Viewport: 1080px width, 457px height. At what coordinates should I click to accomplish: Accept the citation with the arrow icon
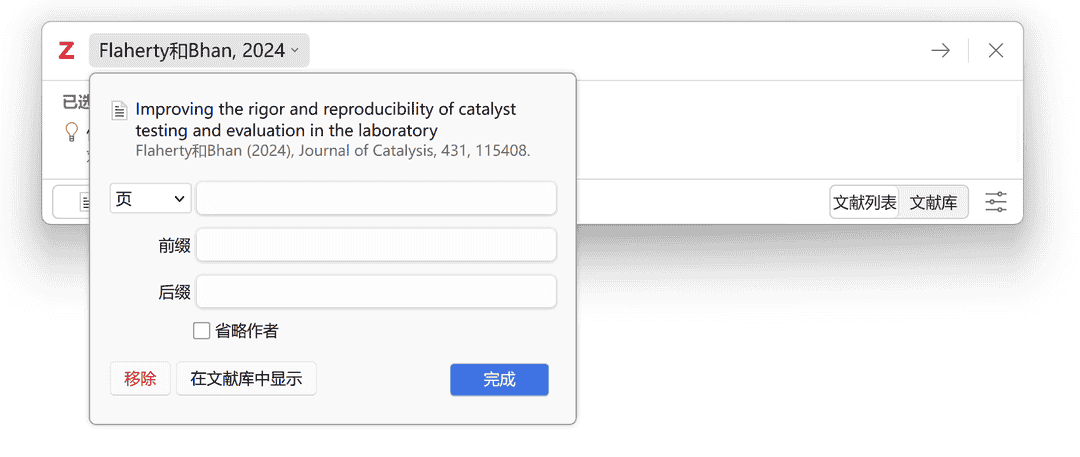pyautogui.click(x=940, y=51)
